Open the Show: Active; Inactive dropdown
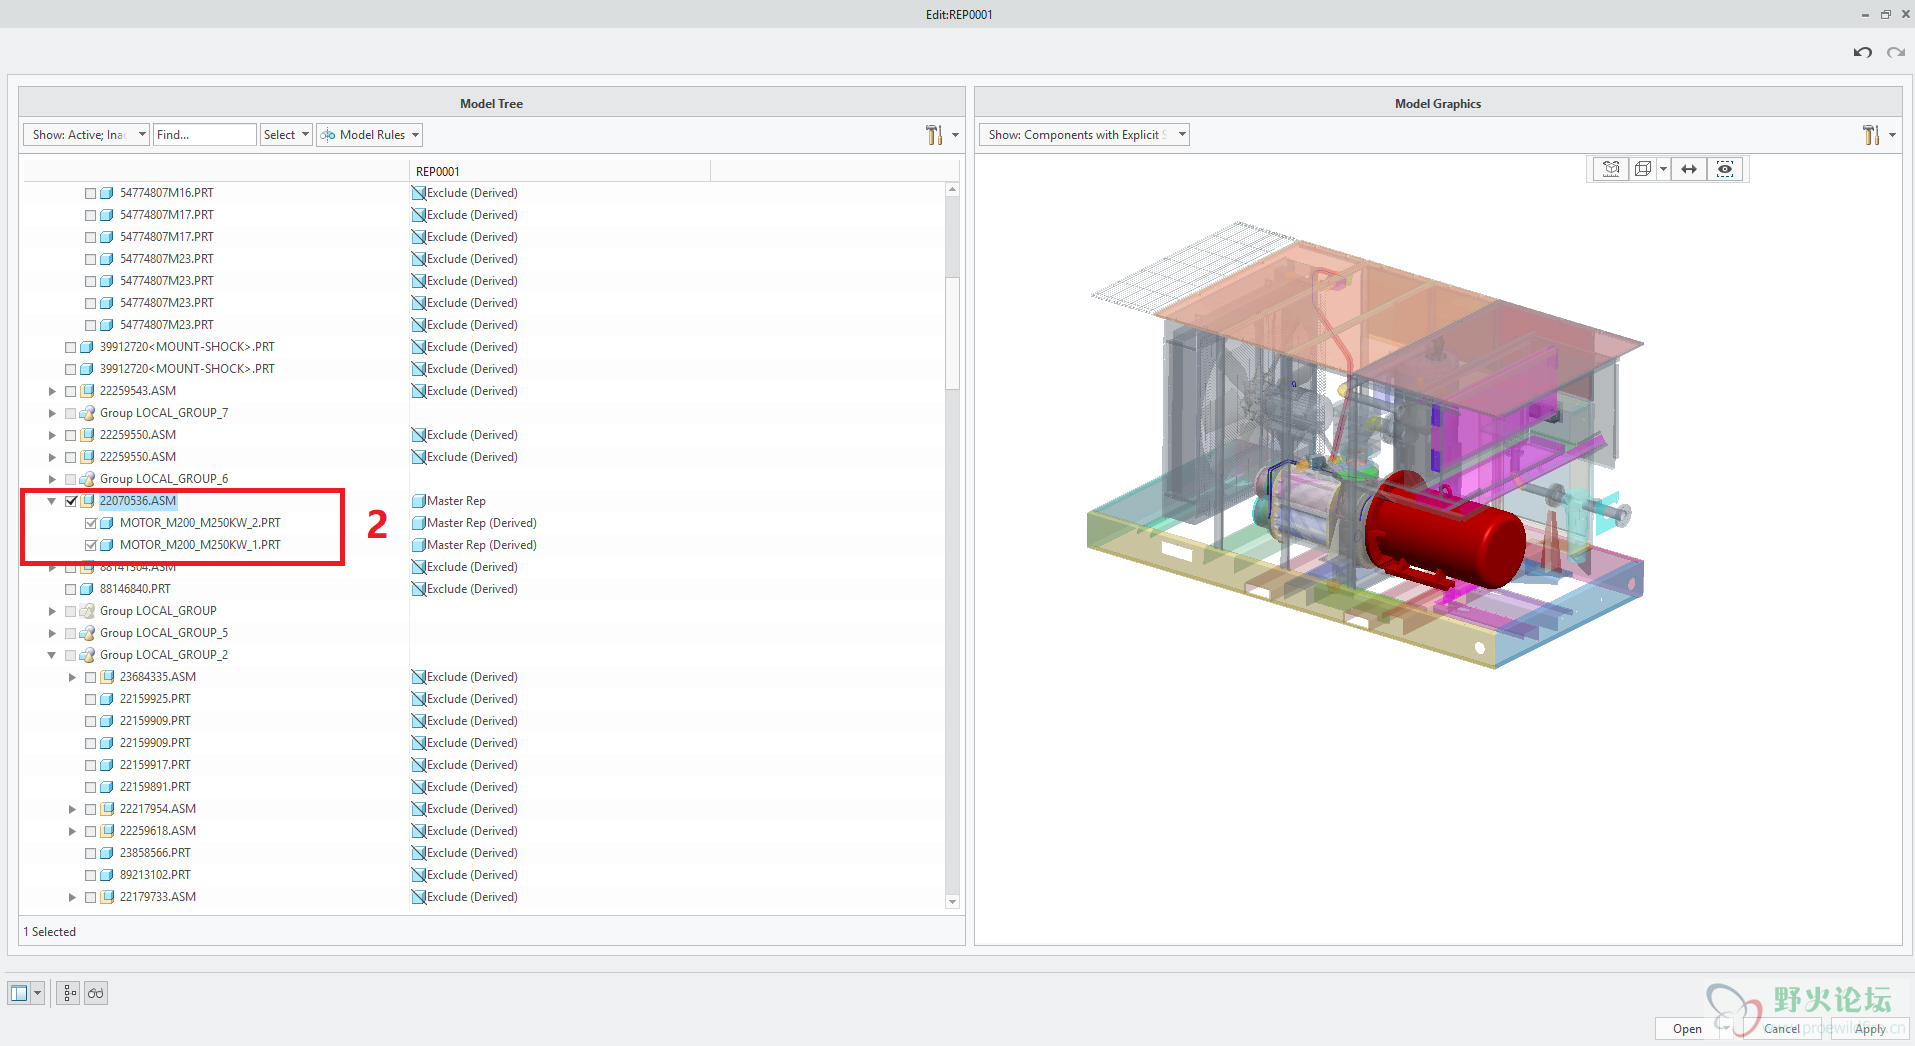1915x1046 pixels. [87, 135]
